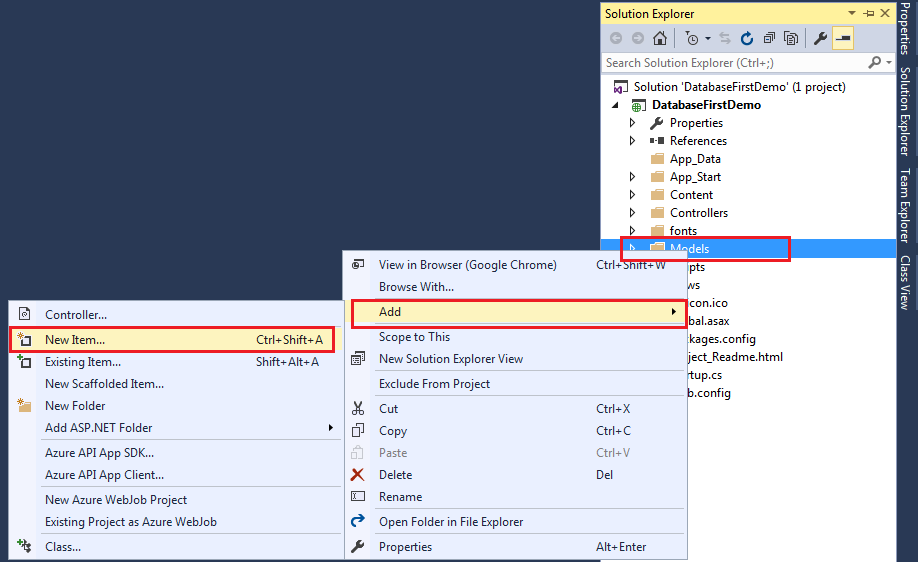
Task: Choose Azure API App Client...
Action: (x=176, y=475)
